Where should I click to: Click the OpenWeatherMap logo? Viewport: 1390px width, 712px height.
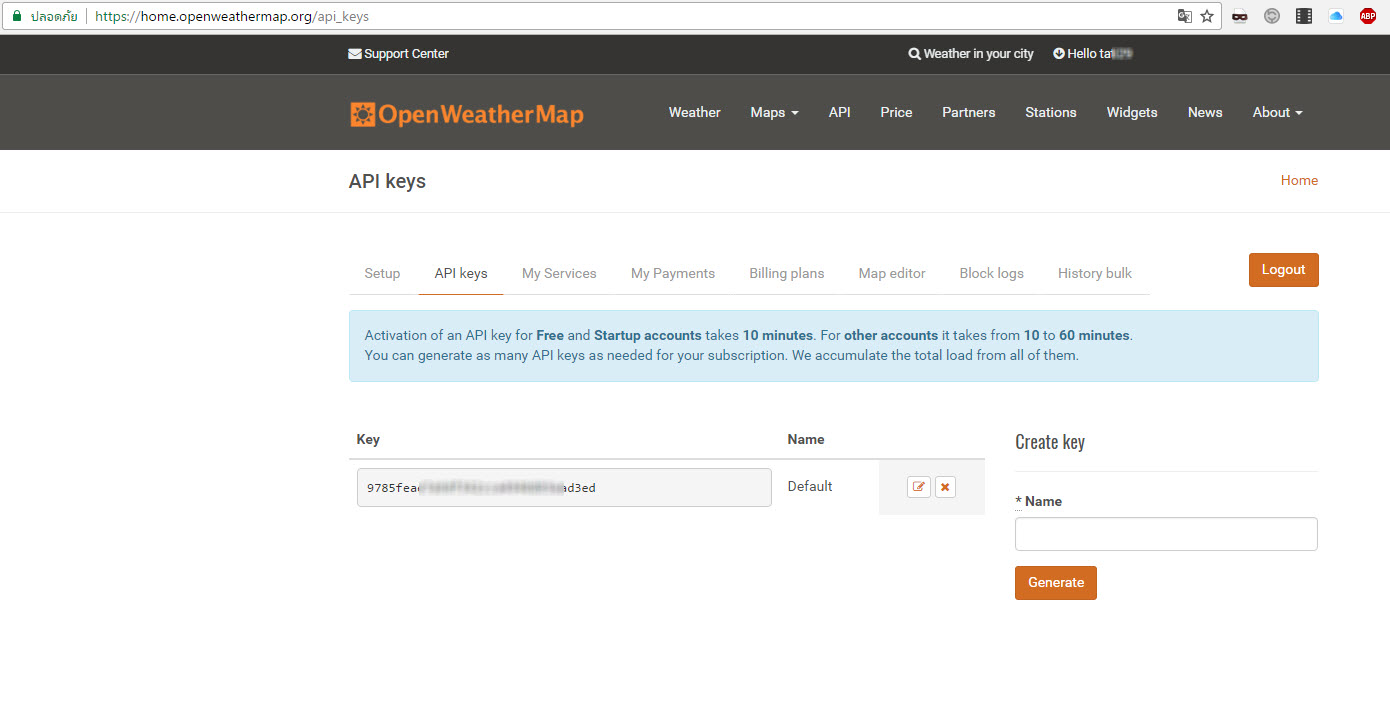tap(467, 114)
